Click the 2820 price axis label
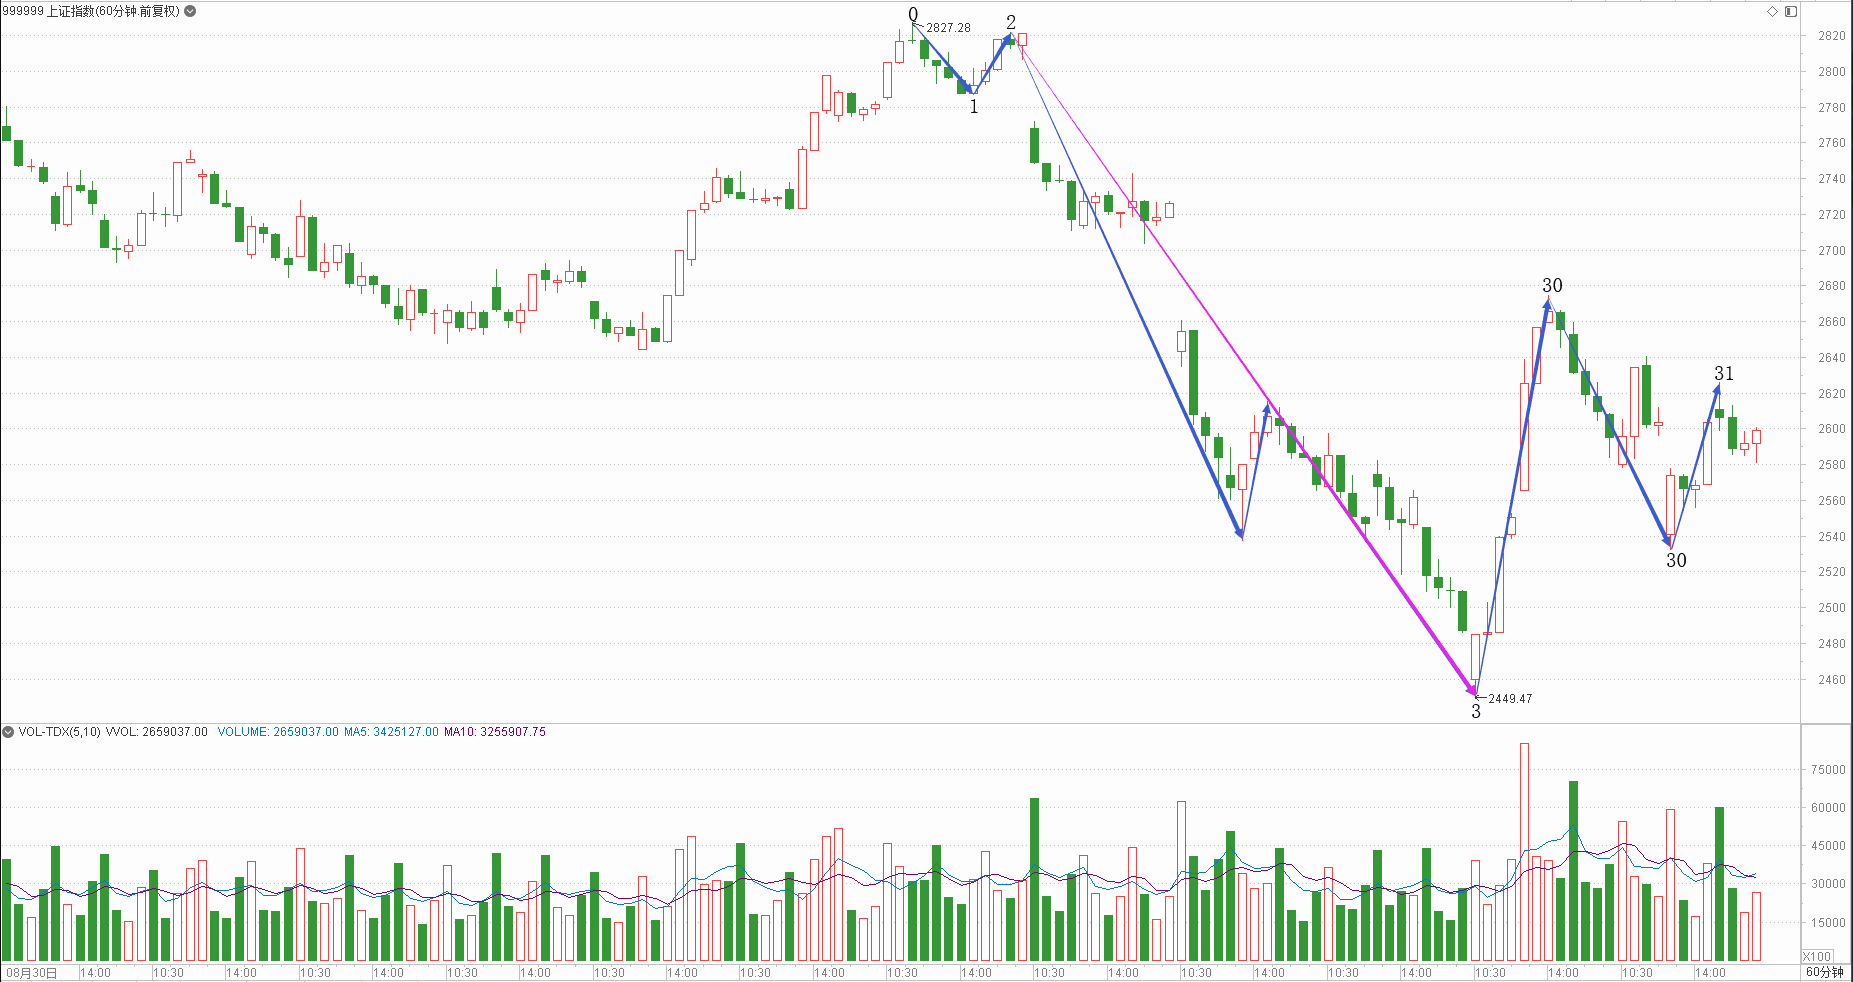The image size is (1853, 982). tap(1832, 36)
